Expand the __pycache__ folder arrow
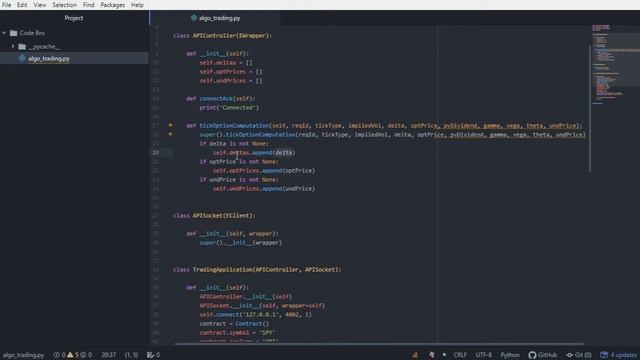The image size is (640, 360). point(13,46)
